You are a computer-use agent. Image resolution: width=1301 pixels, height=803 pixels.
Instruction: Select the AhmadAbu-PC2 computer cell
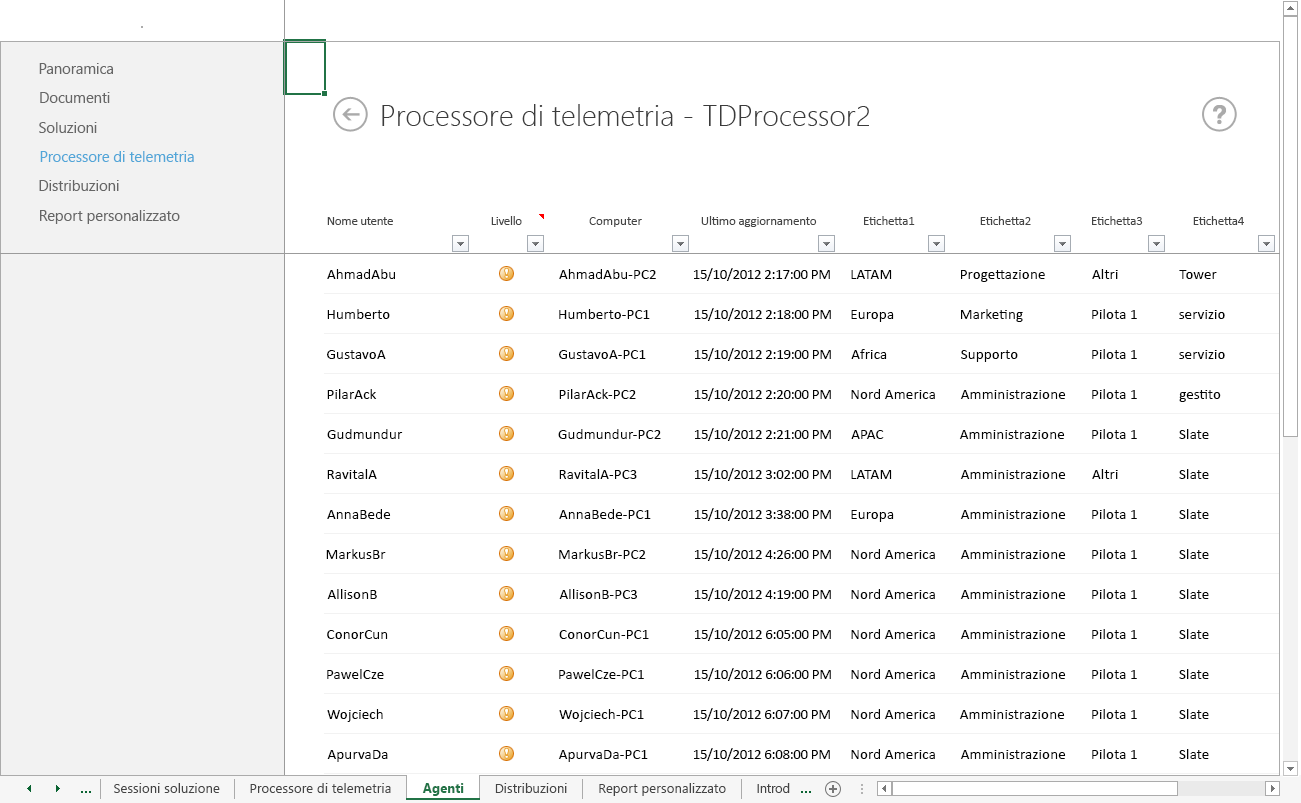607,274
